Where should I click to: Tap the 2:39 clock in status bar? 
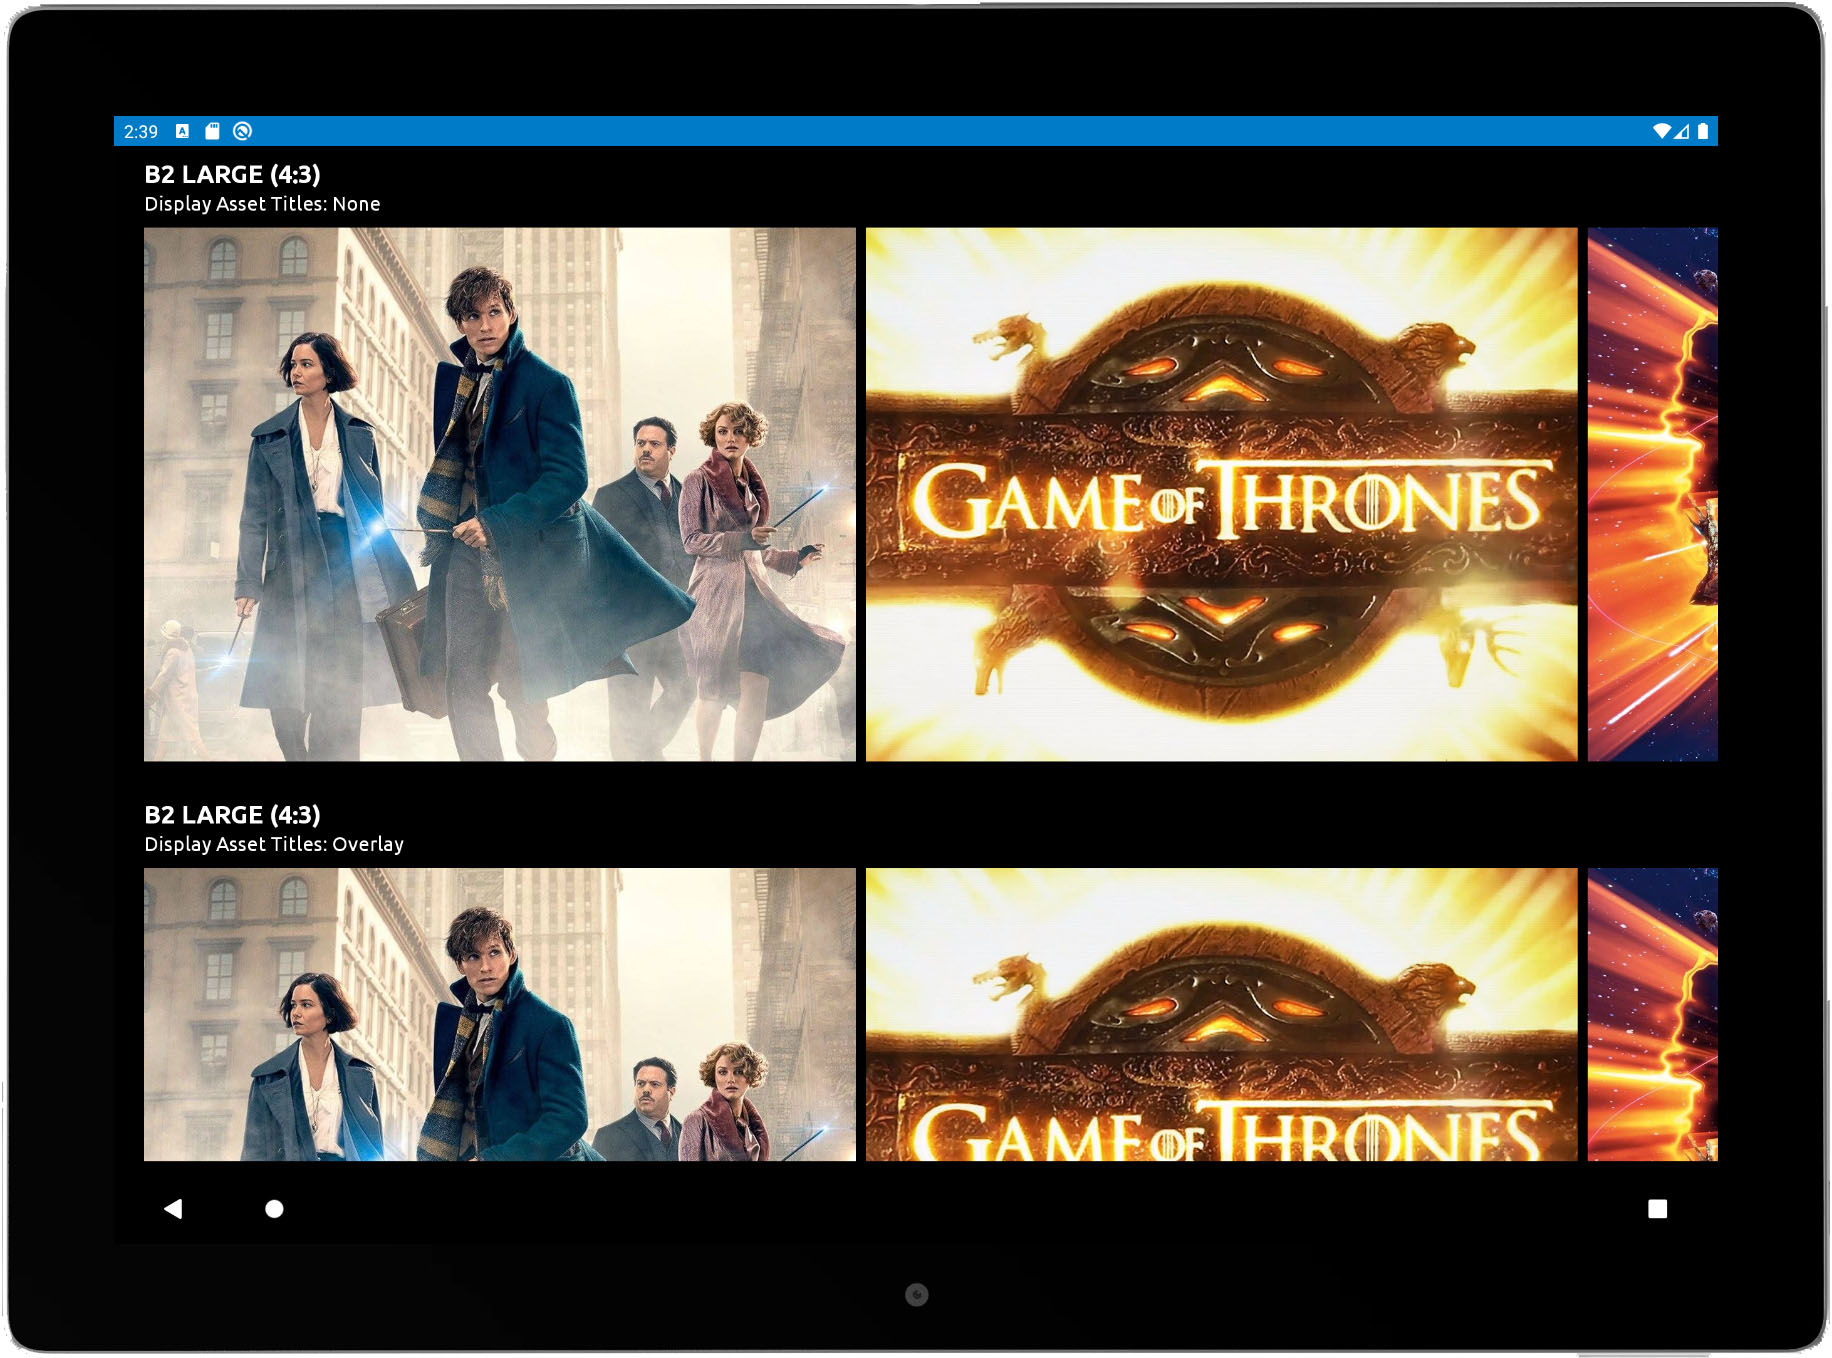pyautogui.click(x=141, y=132)
